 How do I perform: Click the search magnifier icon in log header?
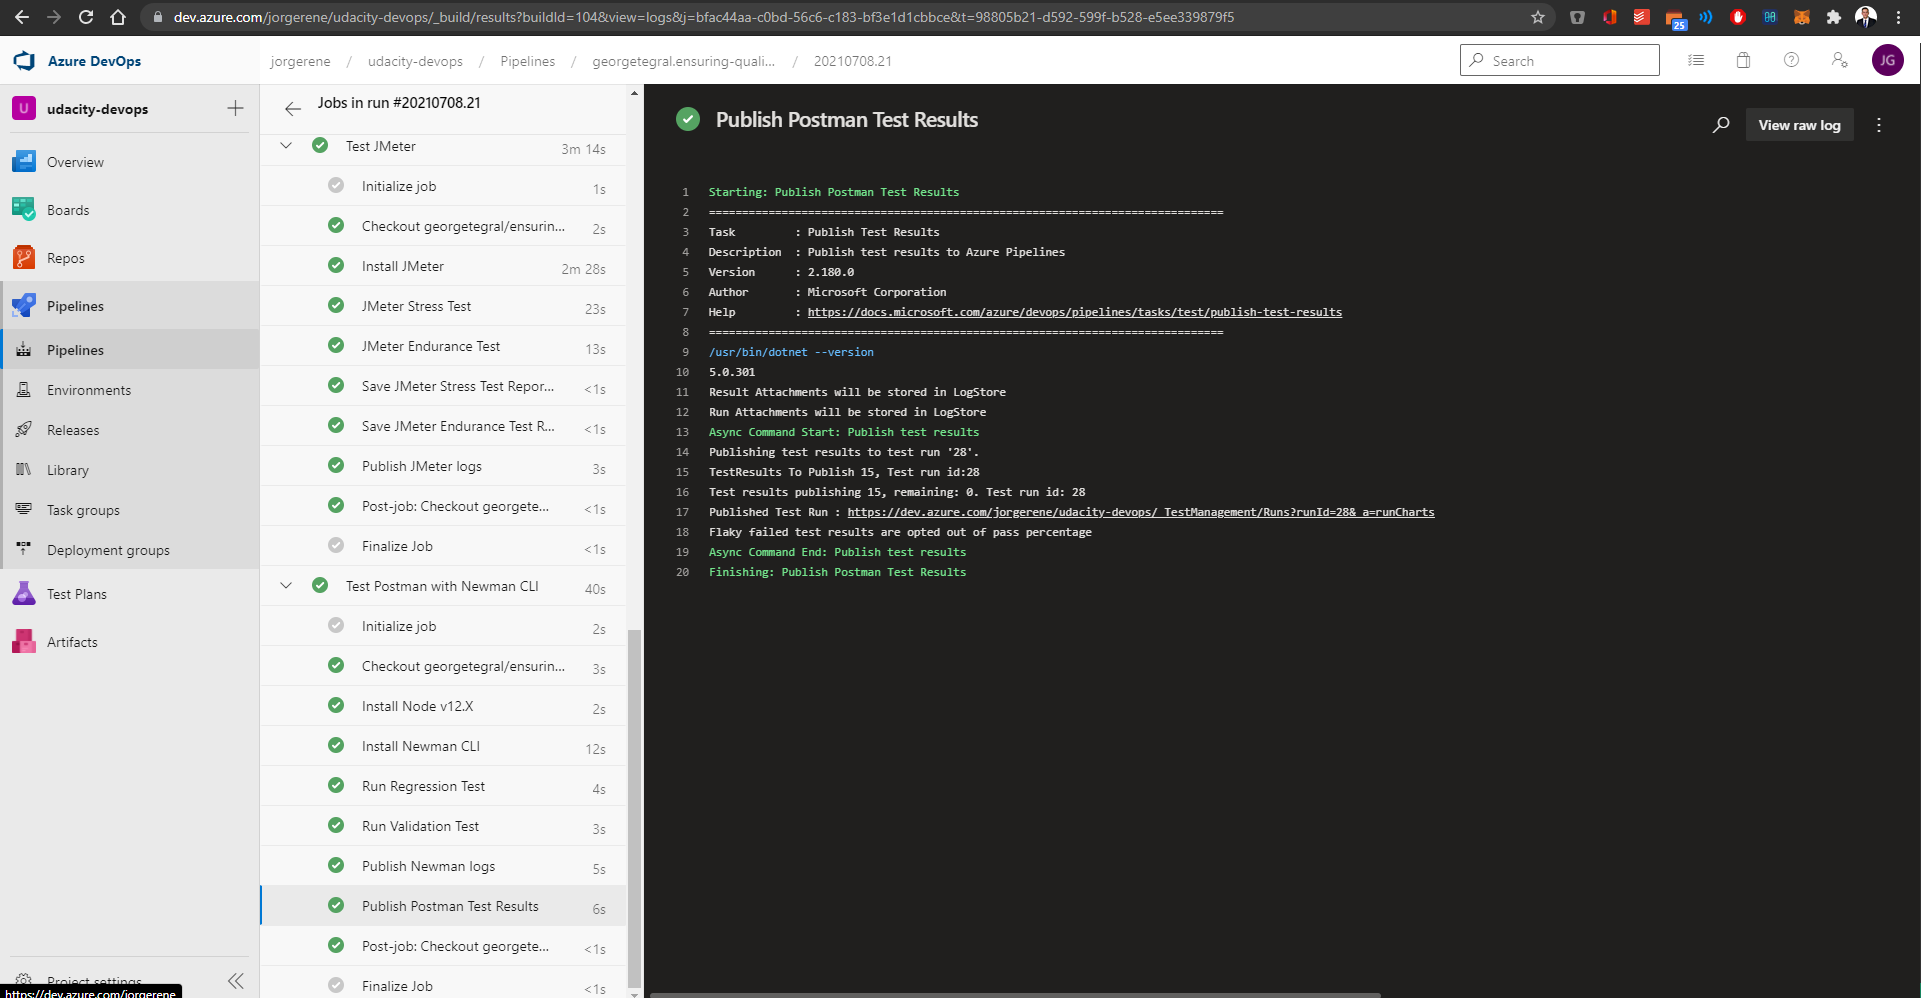coord(1721,125)
